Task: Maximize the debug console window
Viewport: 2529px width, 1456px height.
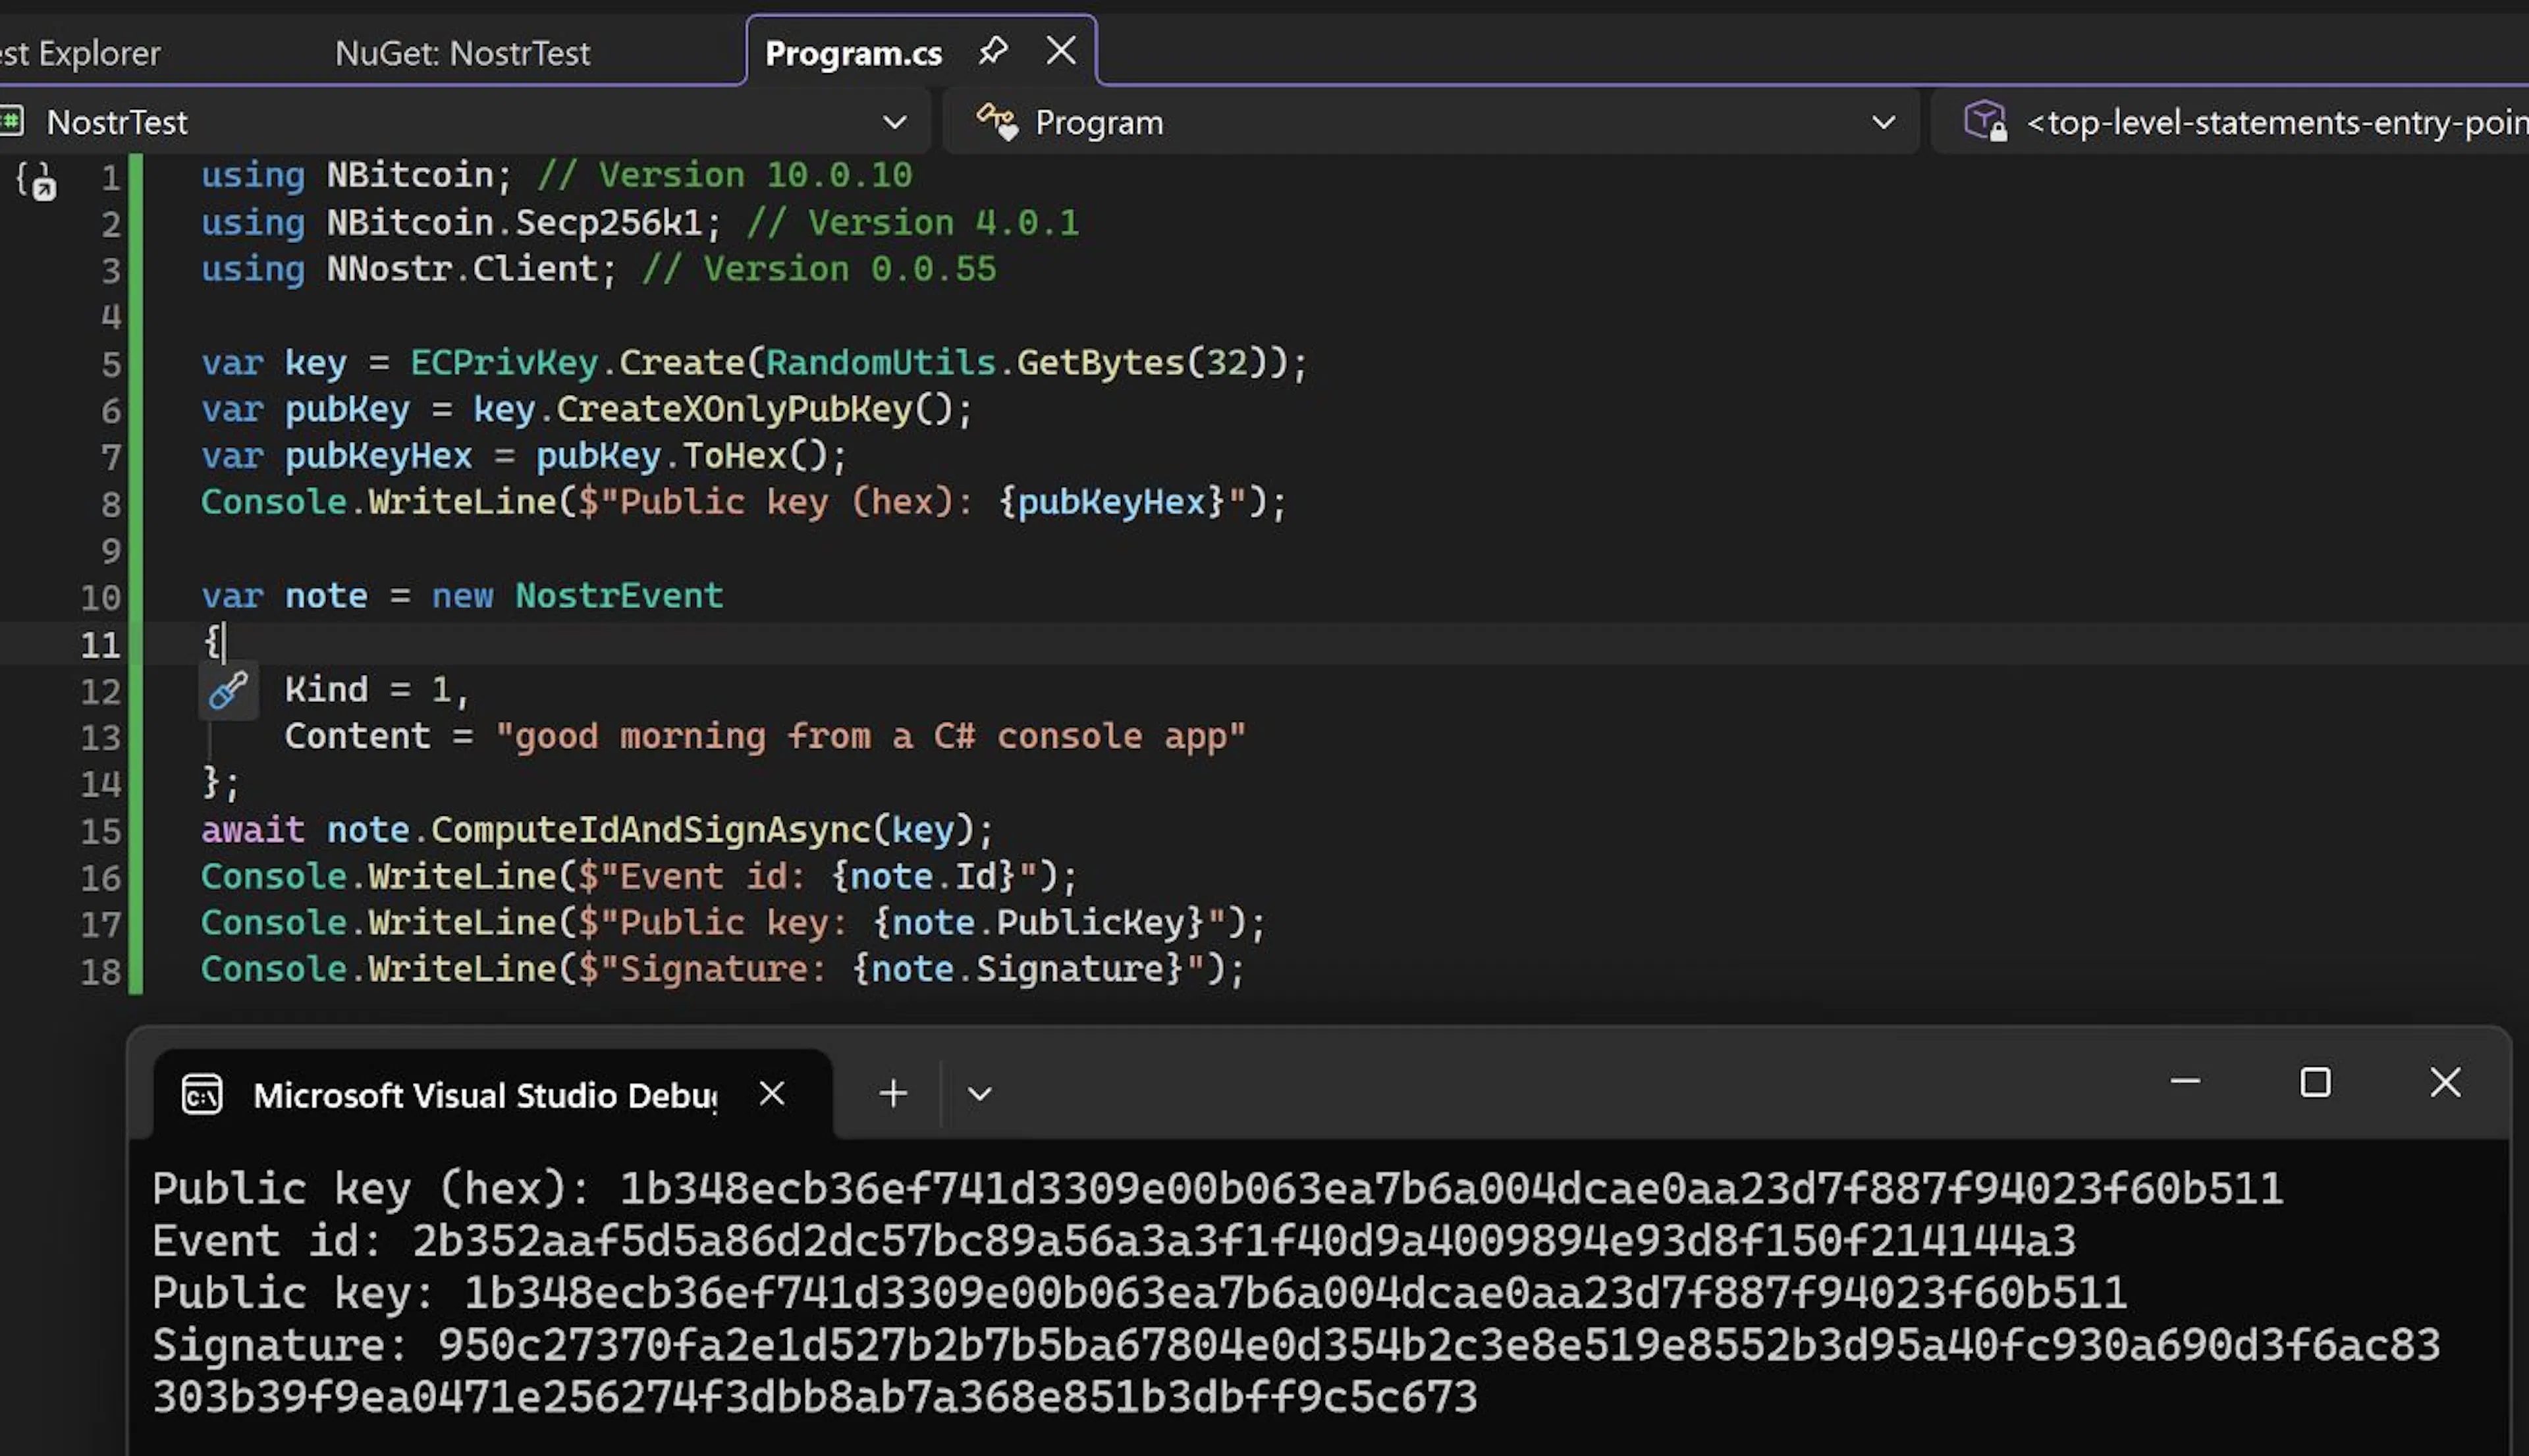Action: (2315, 1082)
